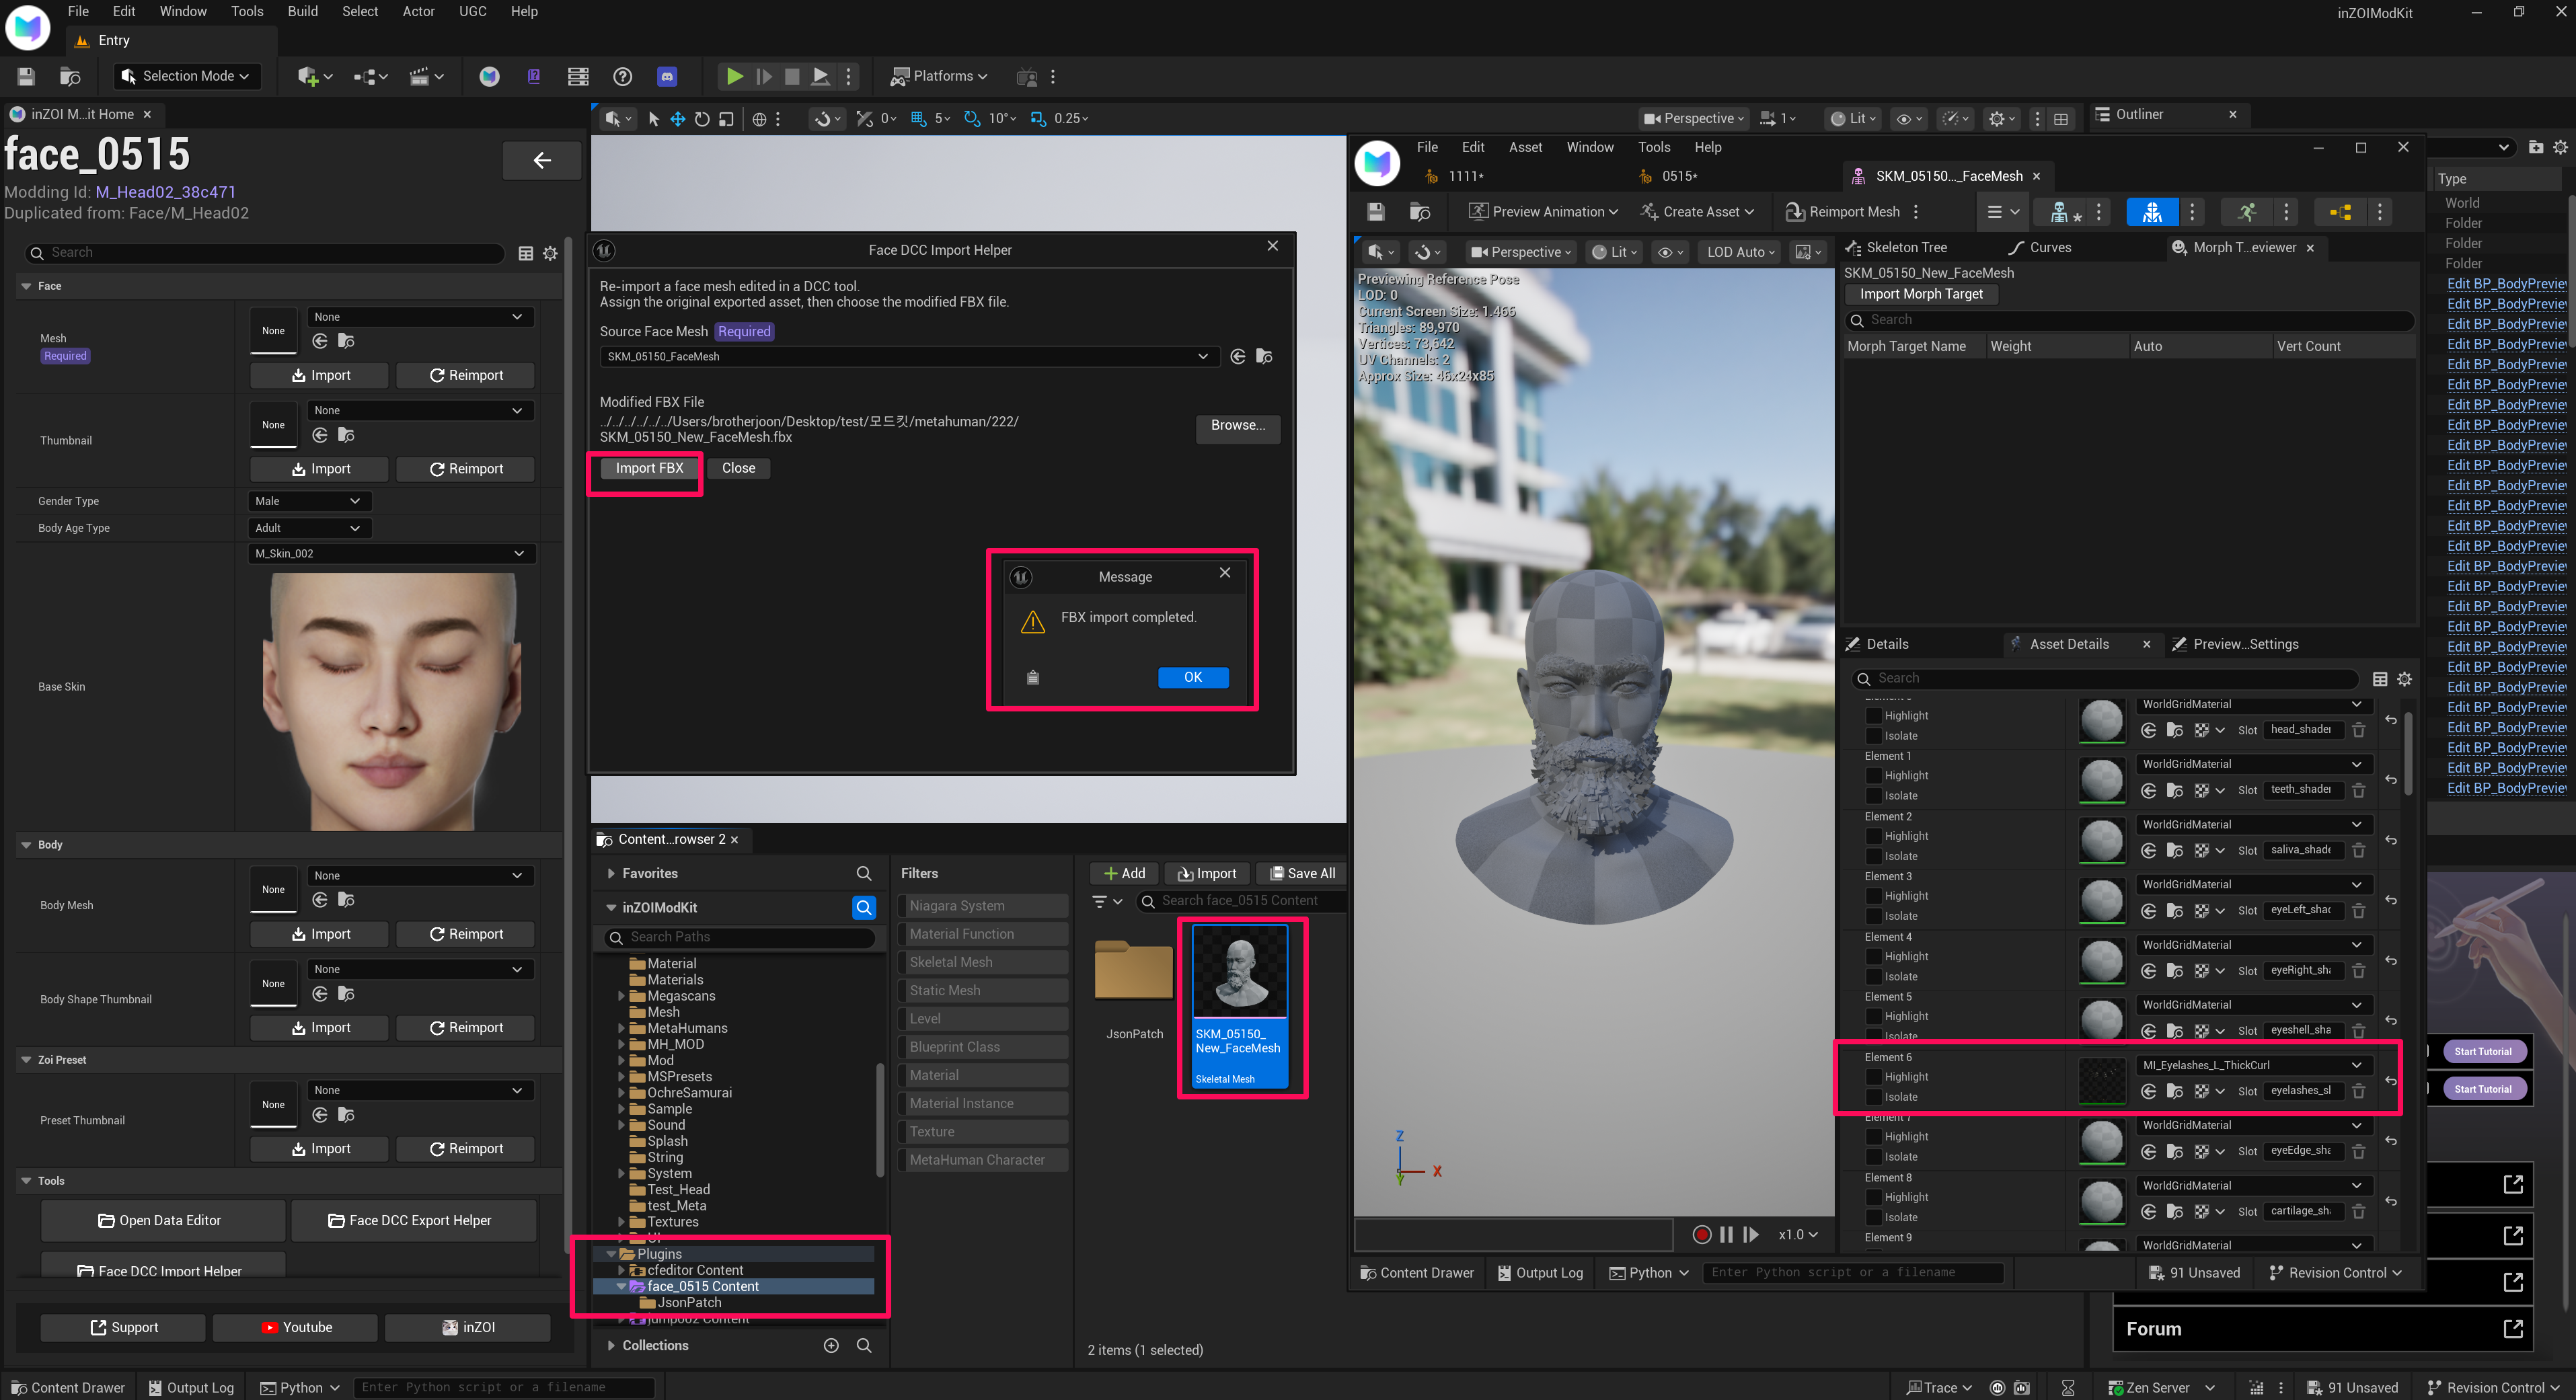Expand the MetaHumans folder in tree
2576x1400 pixels.
coord(621,1028)
